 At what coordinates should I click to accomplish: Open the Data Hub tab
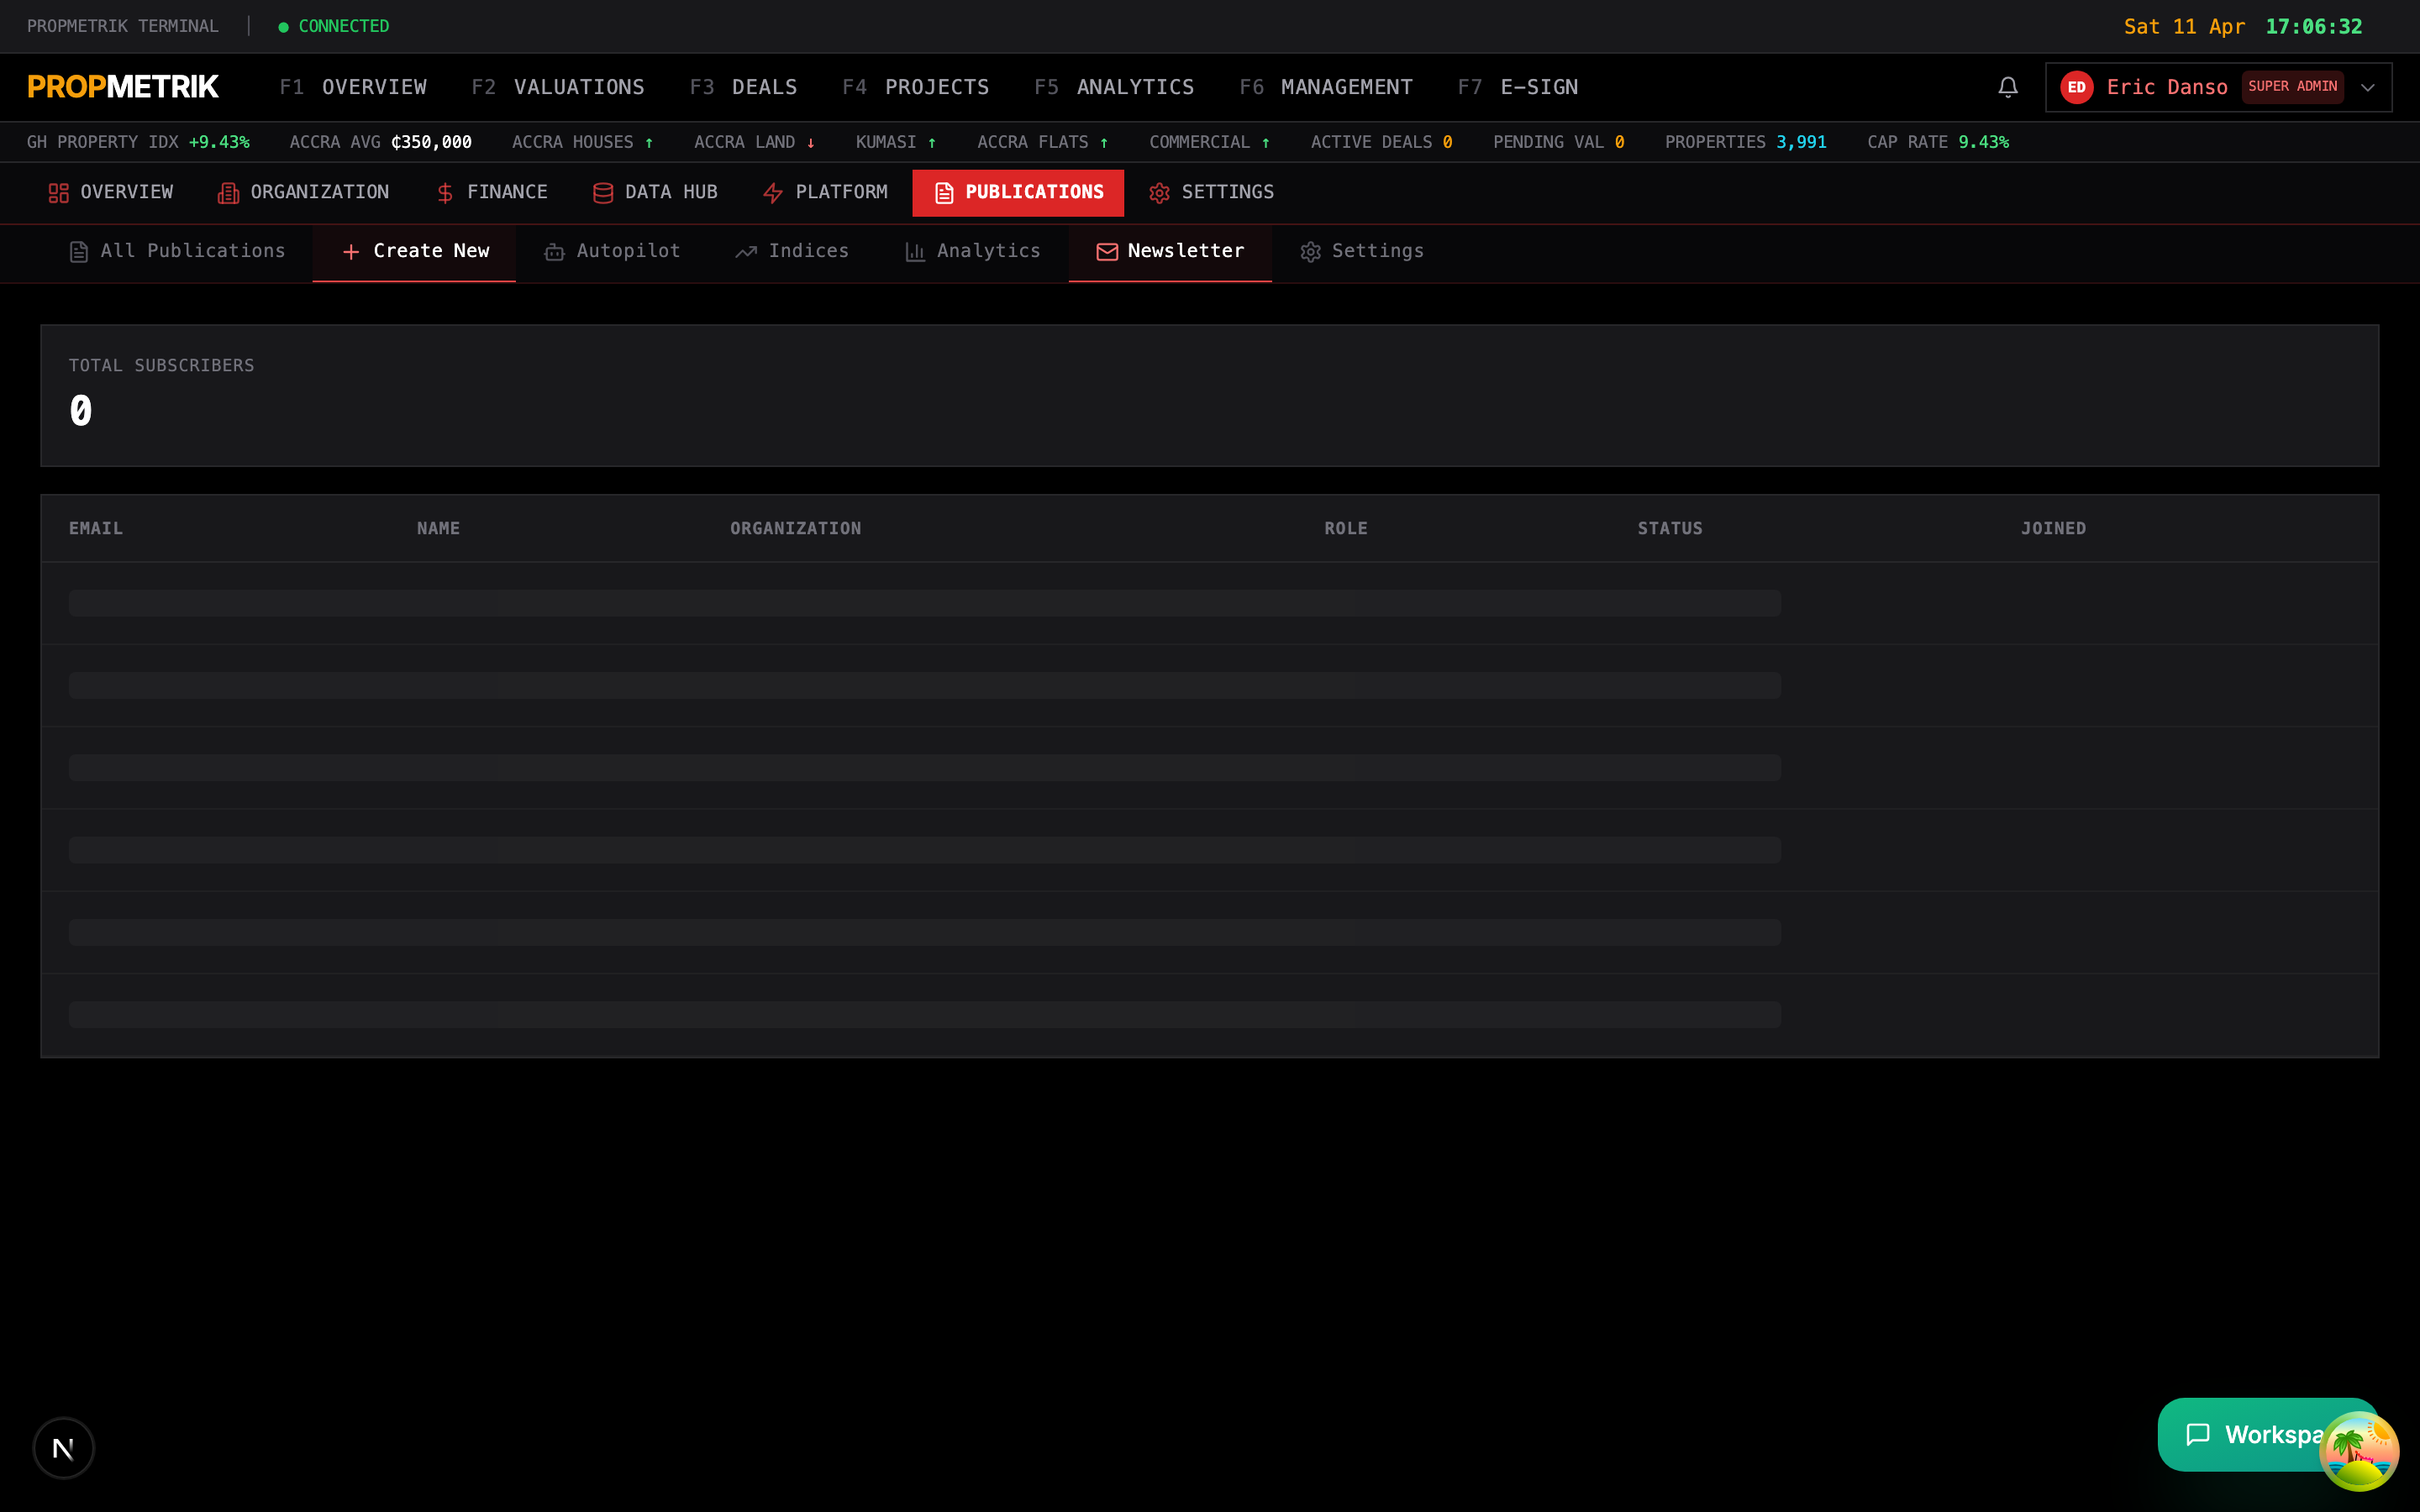[655, 192]
